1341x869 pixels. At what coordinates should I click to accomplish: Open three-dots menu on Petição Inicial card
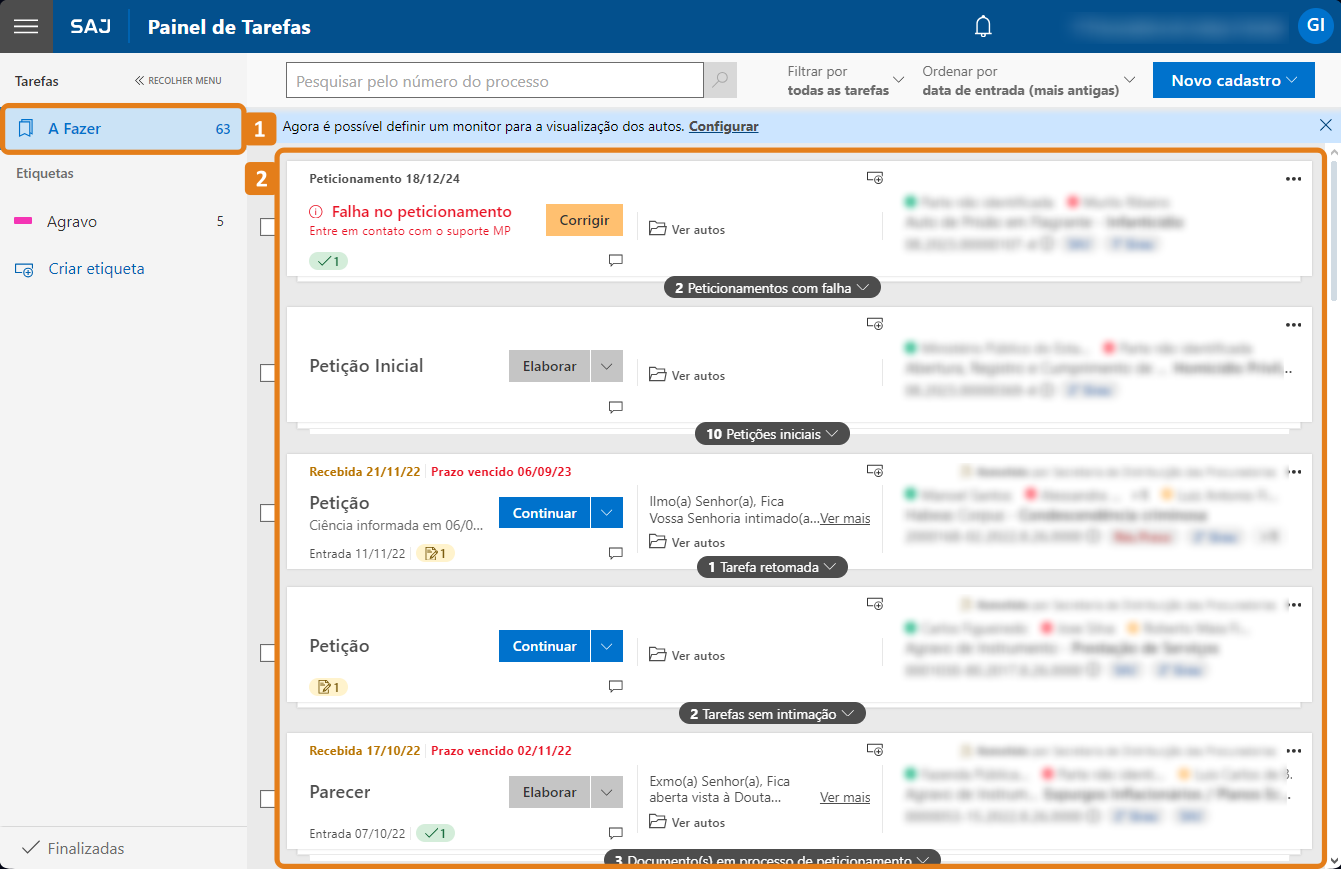[1293, 325]
